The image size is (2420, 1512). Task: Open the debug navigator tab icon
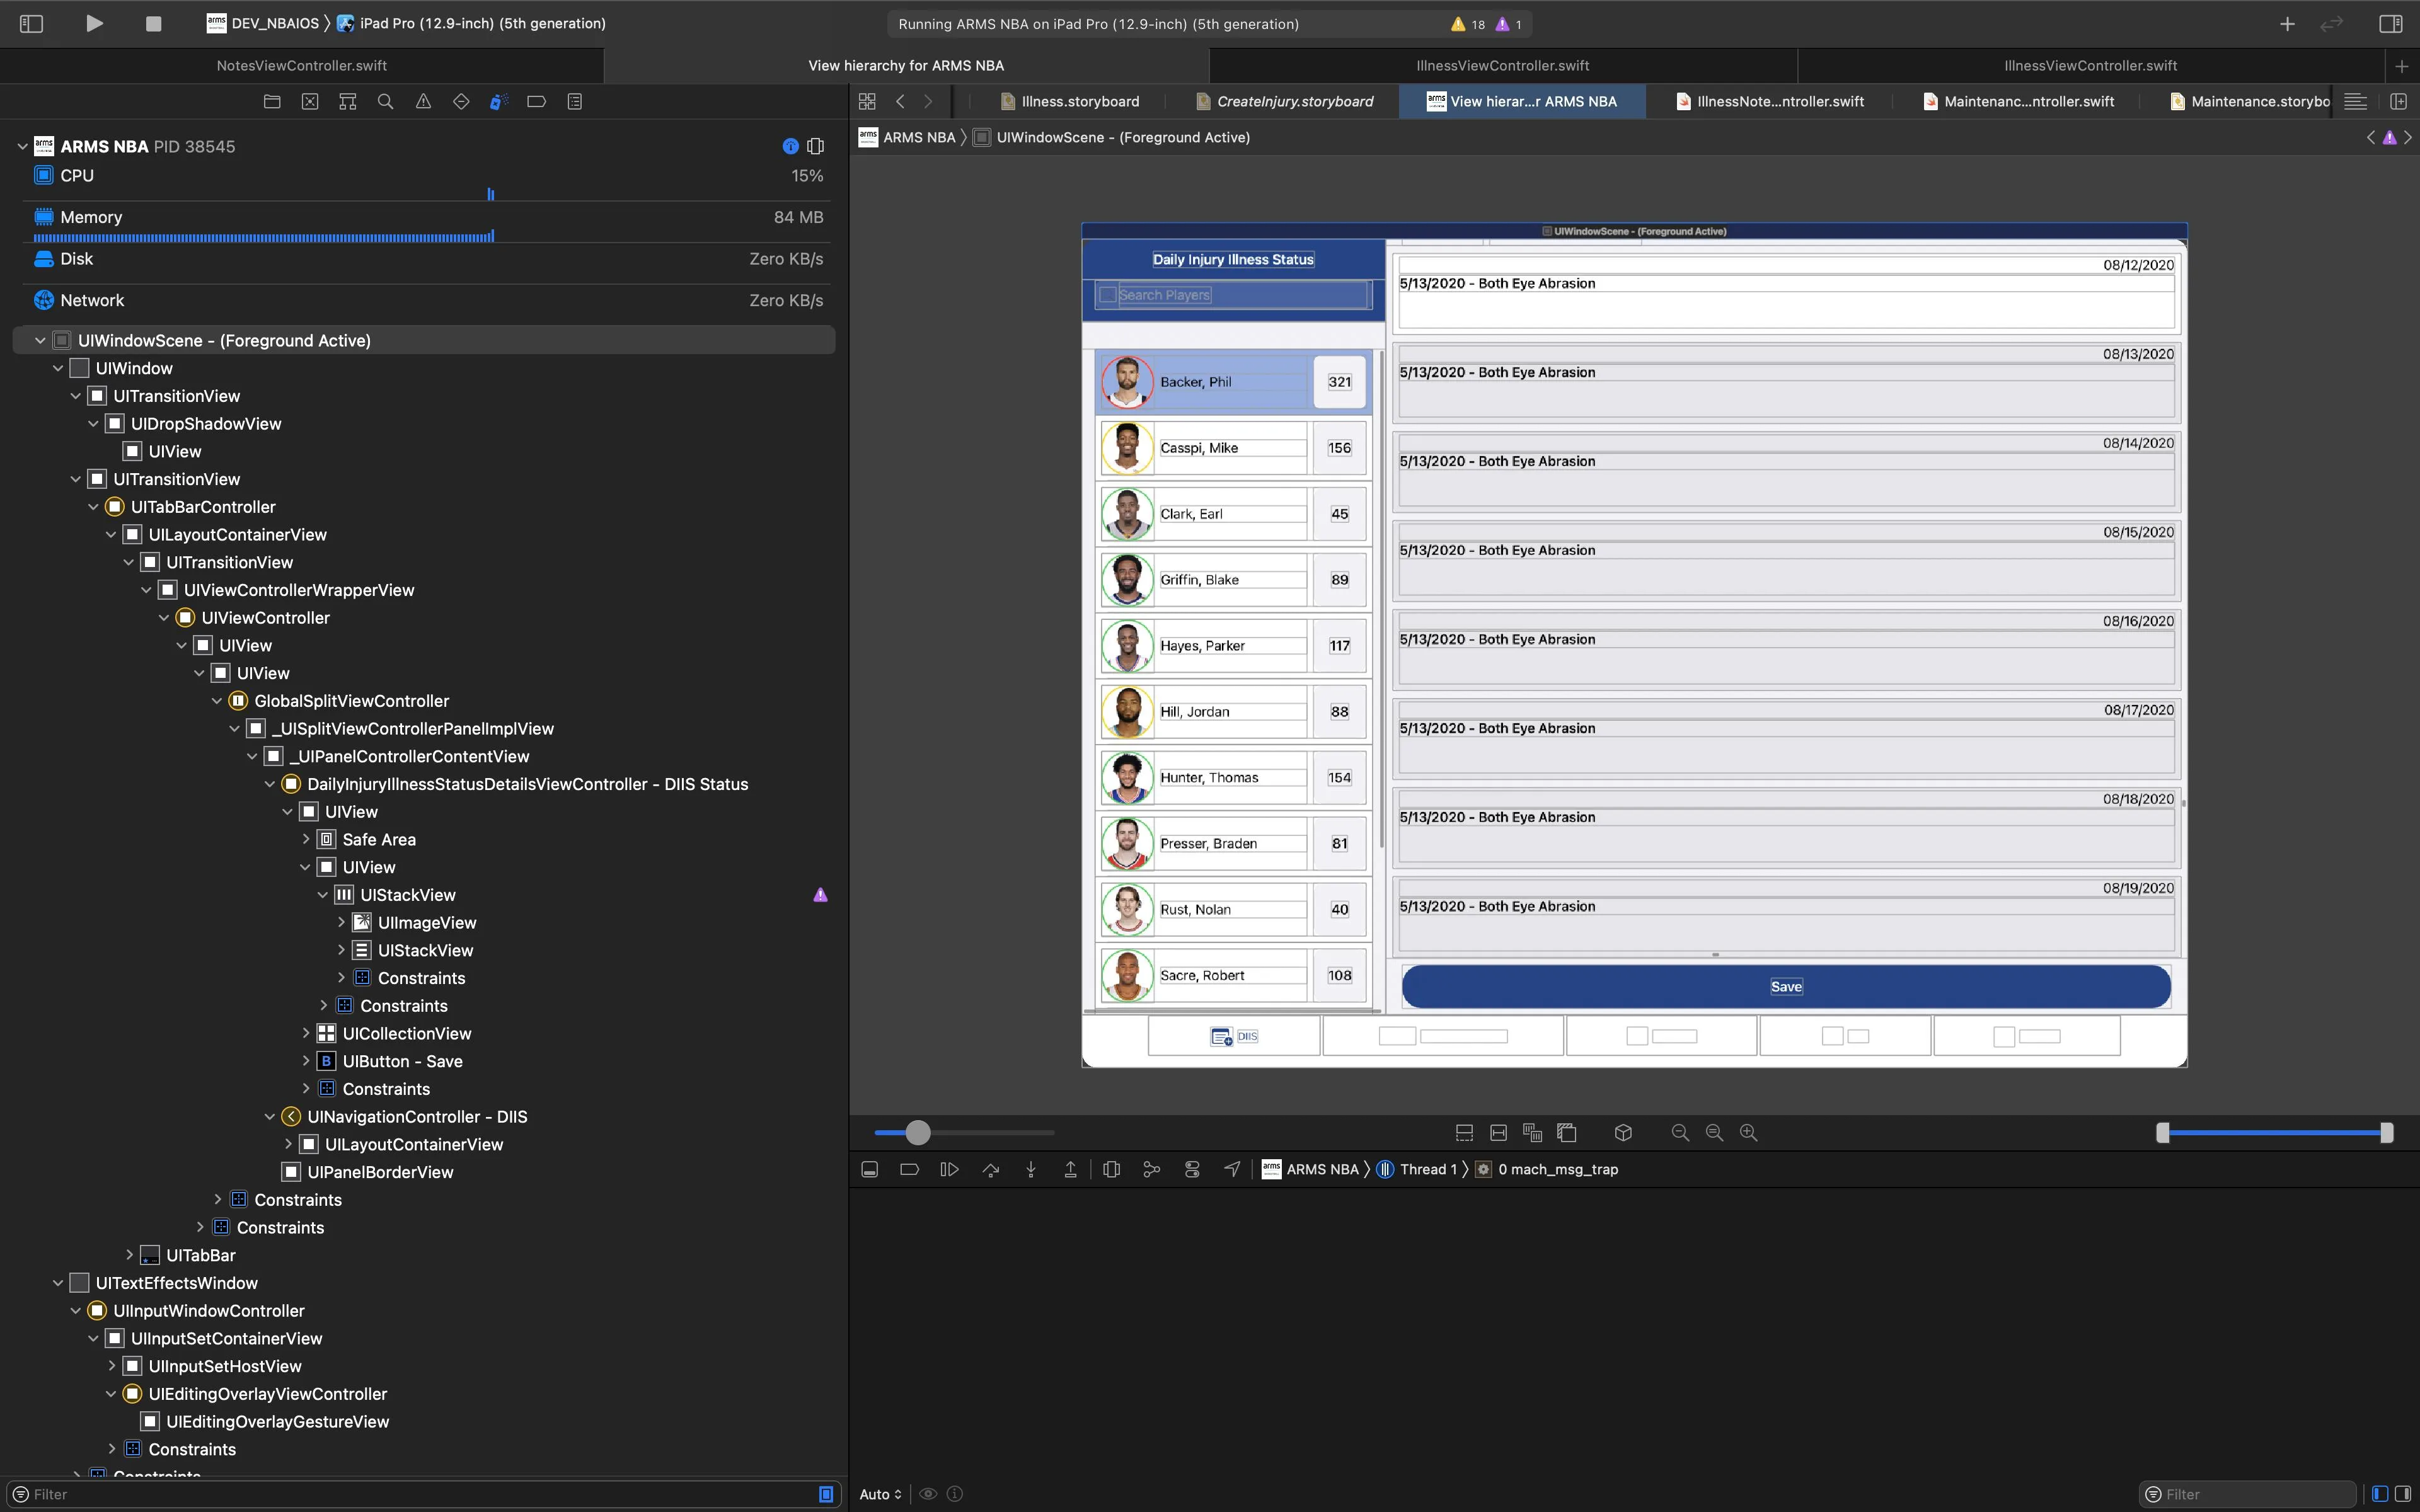tap(498, 101)
